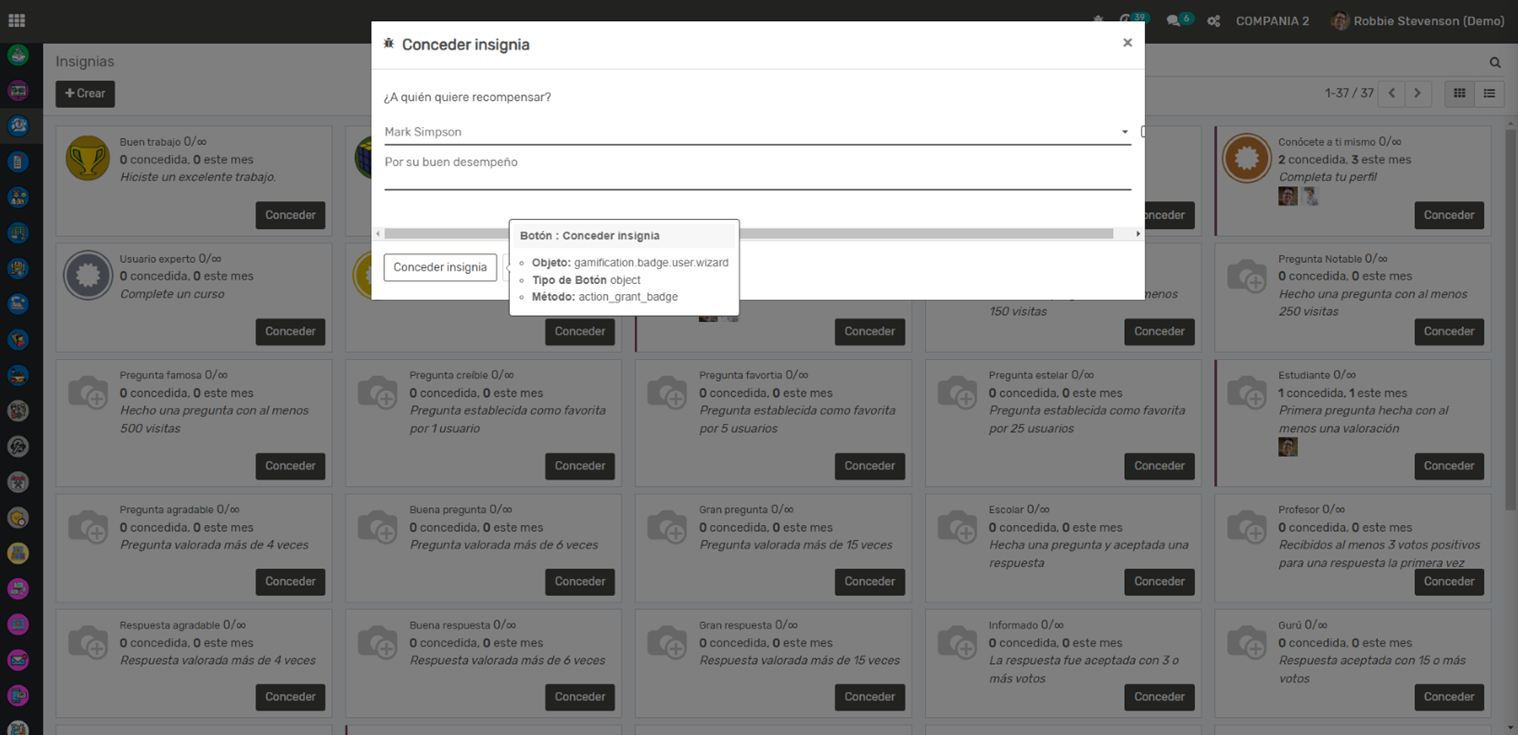1518x735 pixels.
Task: Click the gears settings icon in top bar
Action: click(x=1213, y=21)
